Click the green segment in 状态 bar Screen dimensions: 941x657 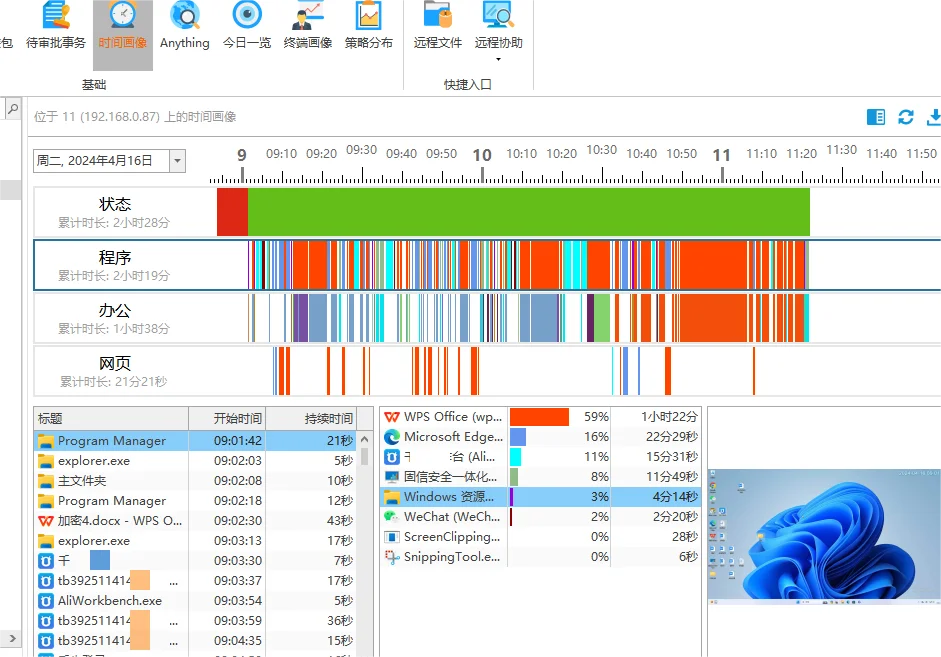click(x=529, y=212)
